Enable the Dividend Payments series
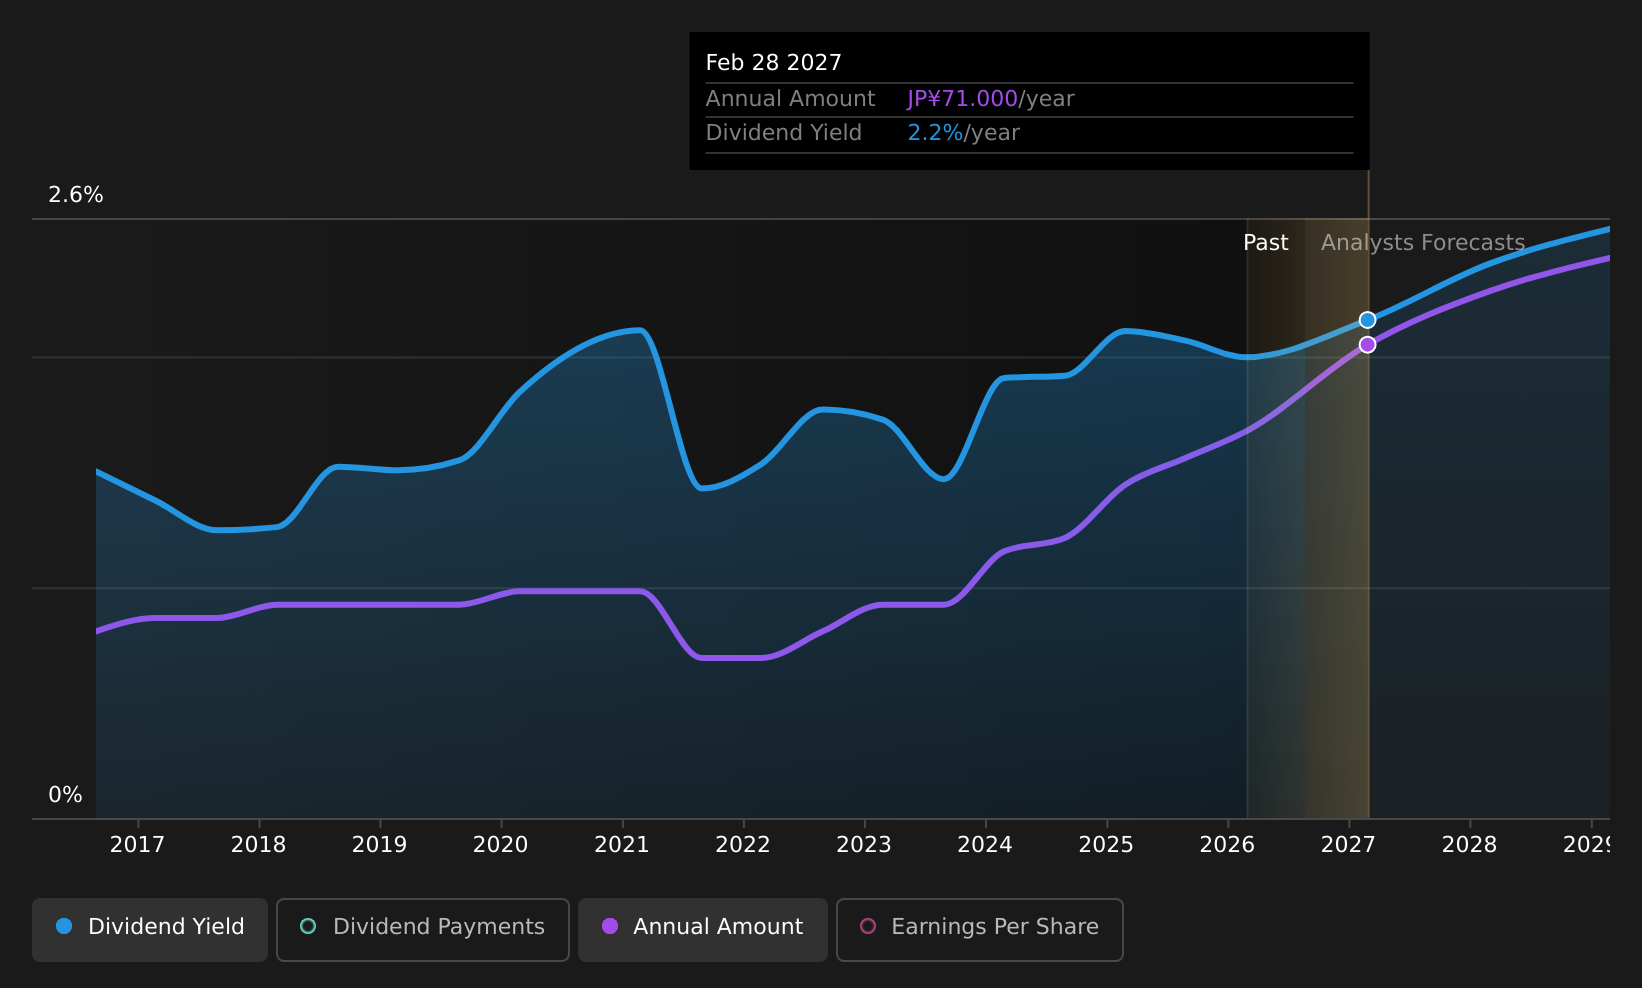 [423, 929]
